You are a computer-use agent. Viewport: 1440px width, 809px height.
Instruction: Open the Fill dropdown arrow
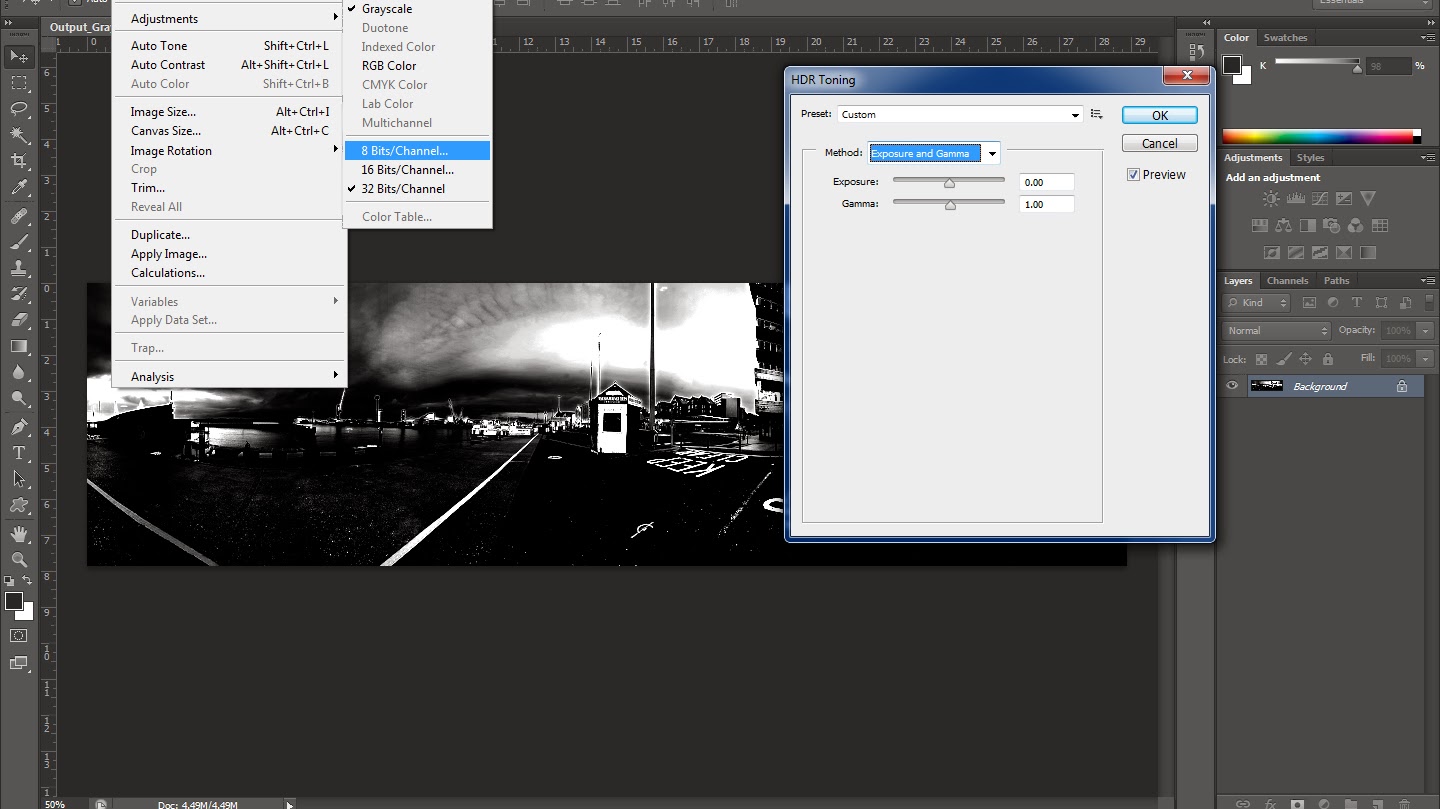[1424, 359]
